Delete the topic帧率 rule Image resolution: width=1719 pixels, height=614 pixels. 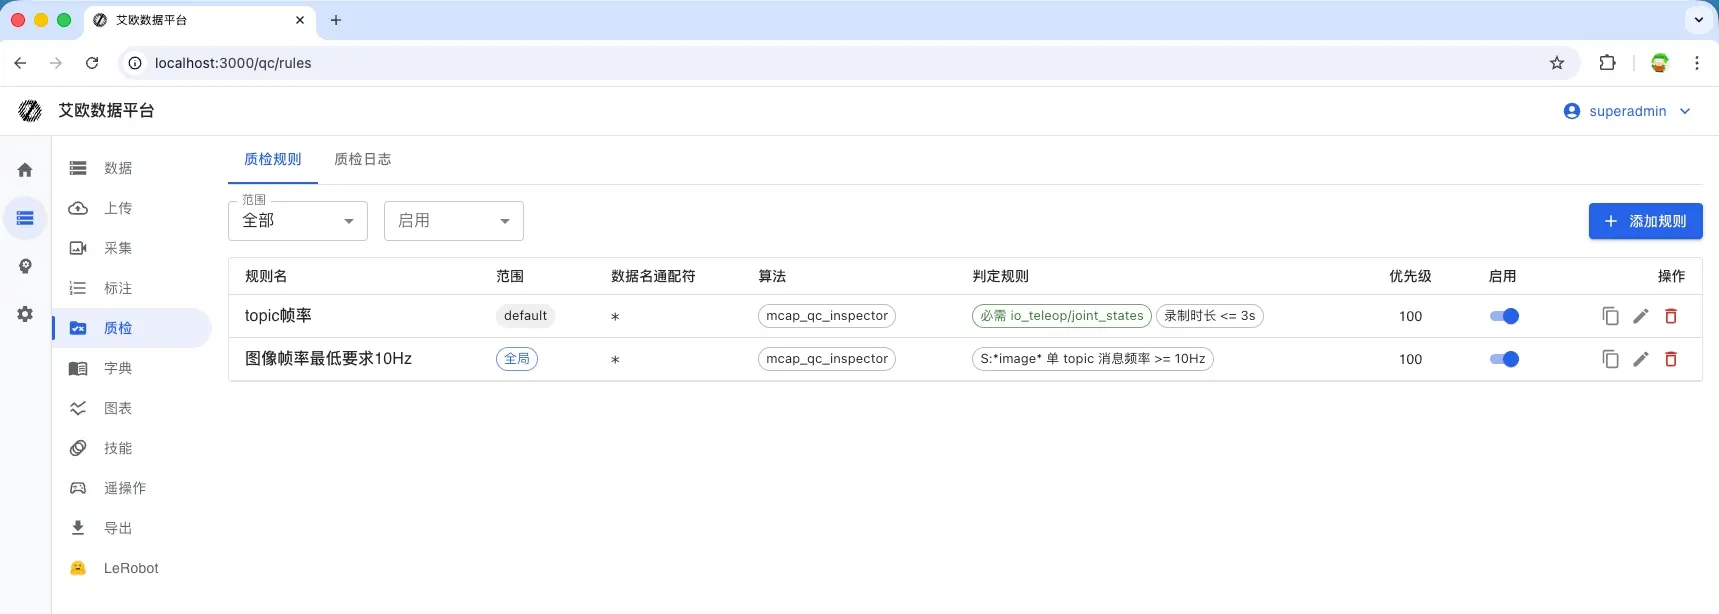click(x=1670, y=316)
